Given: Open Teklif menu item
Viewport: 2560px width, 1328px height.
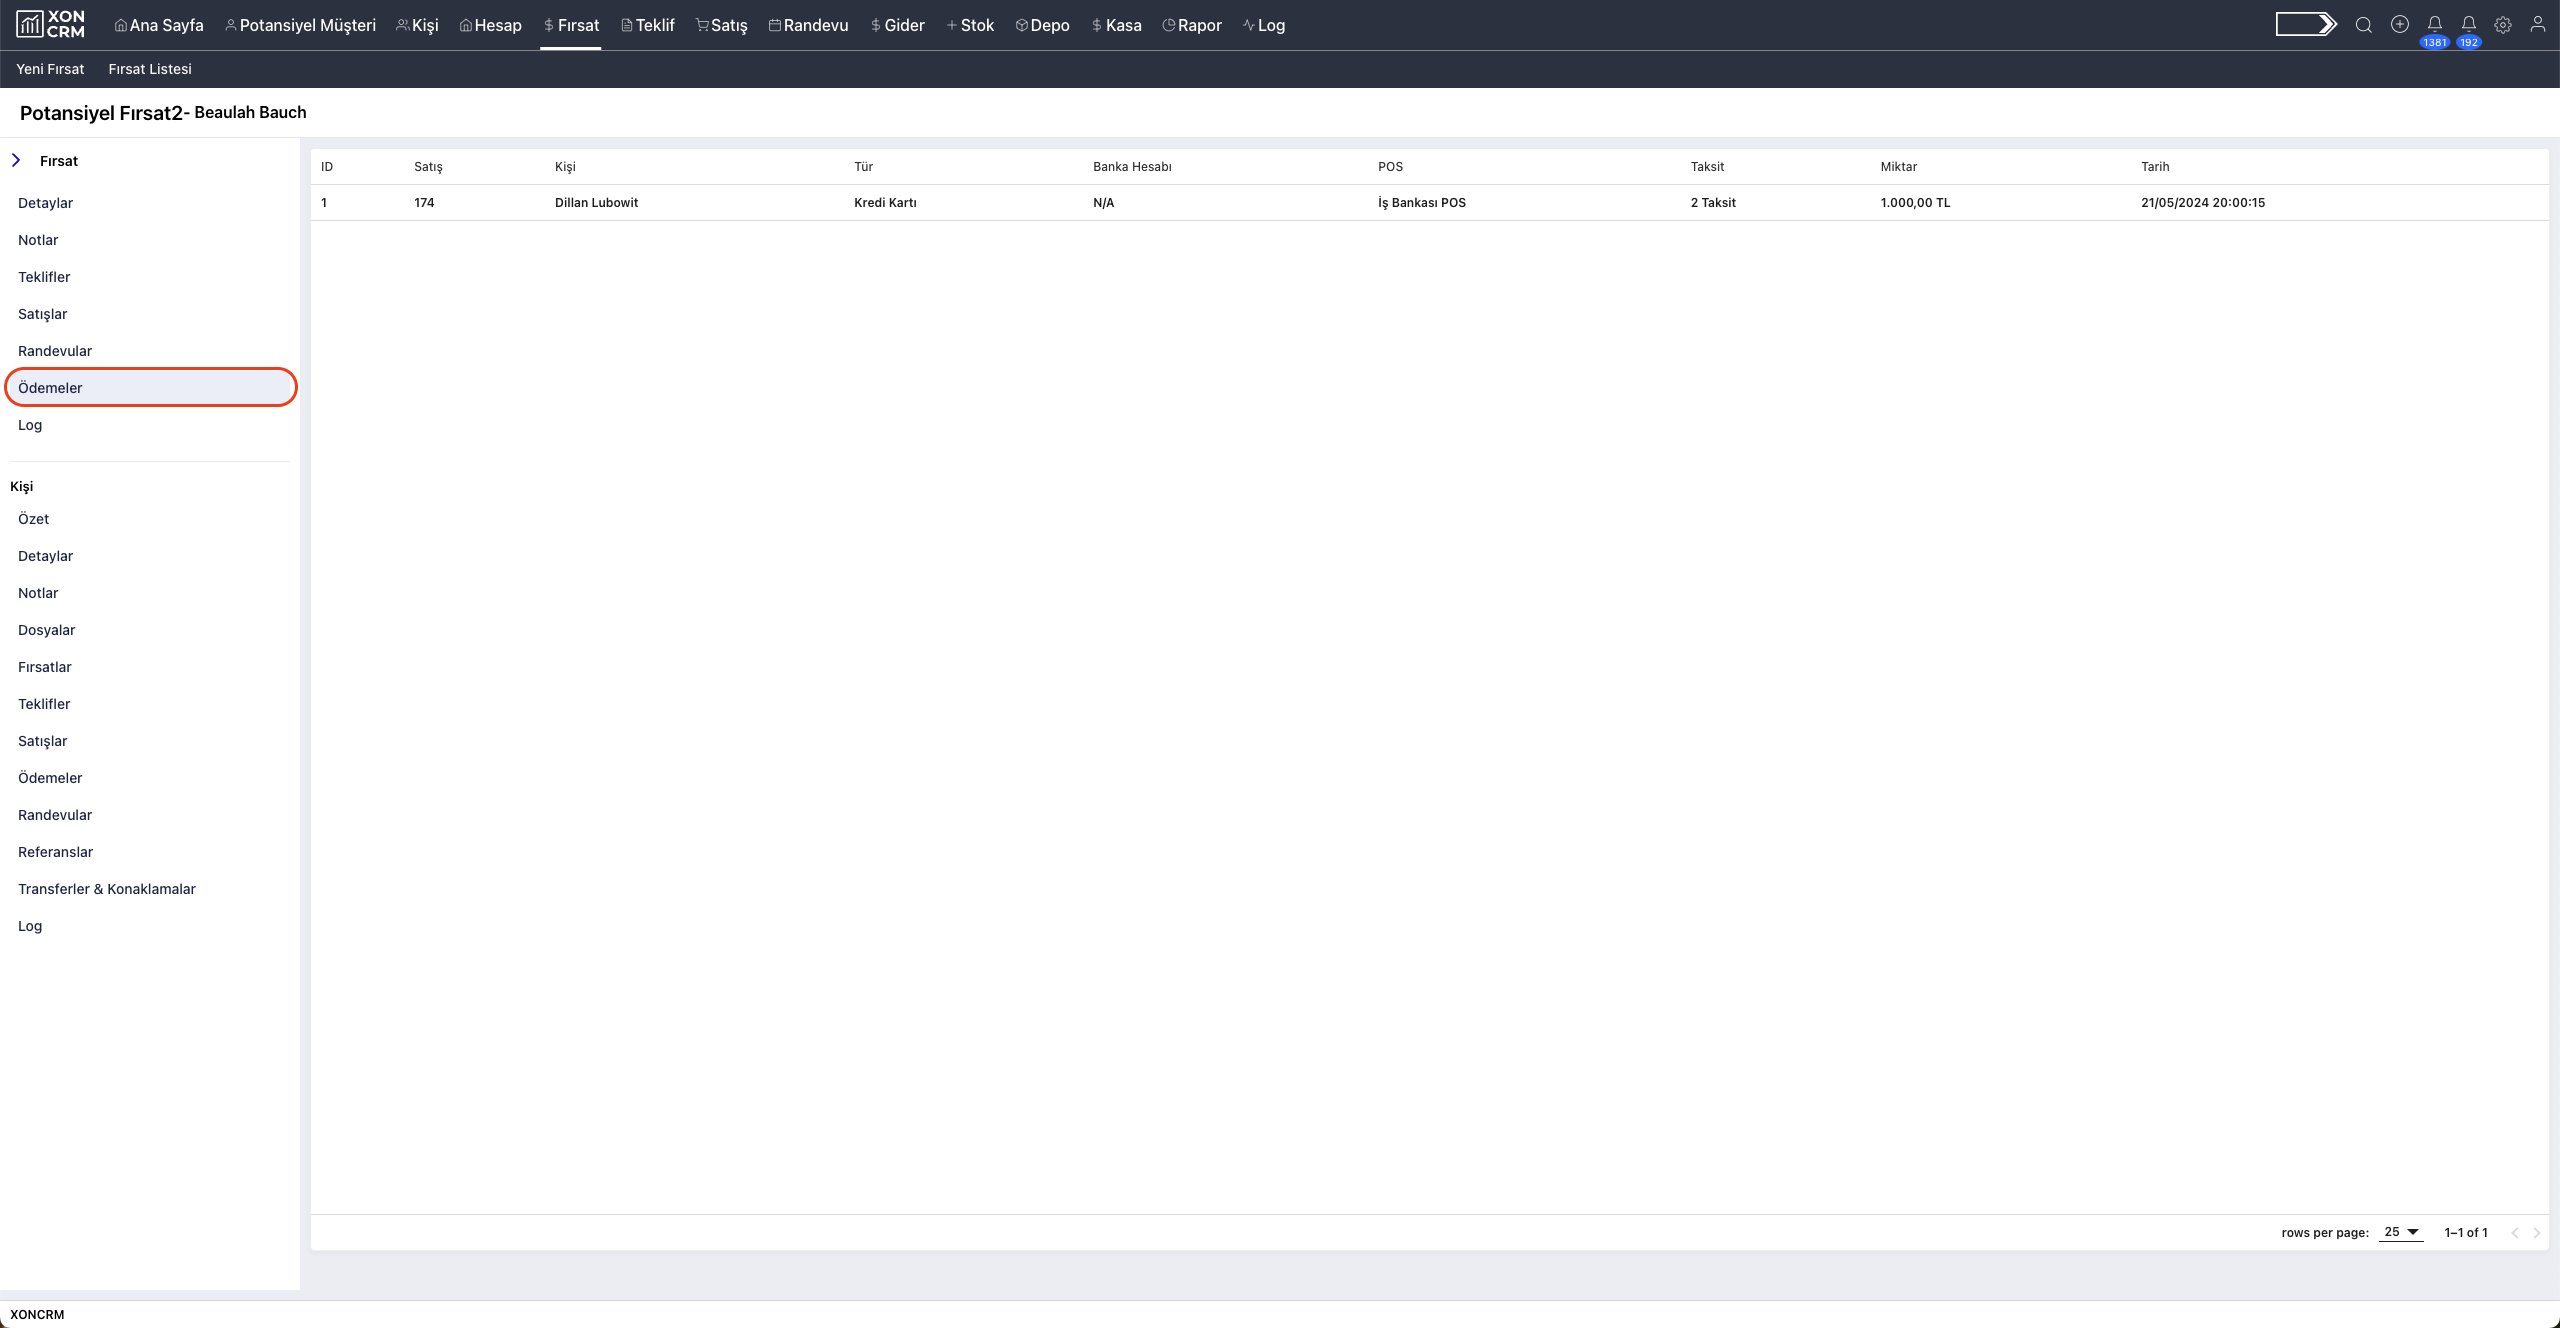Looking at the screenshot, I should point(648,25).
